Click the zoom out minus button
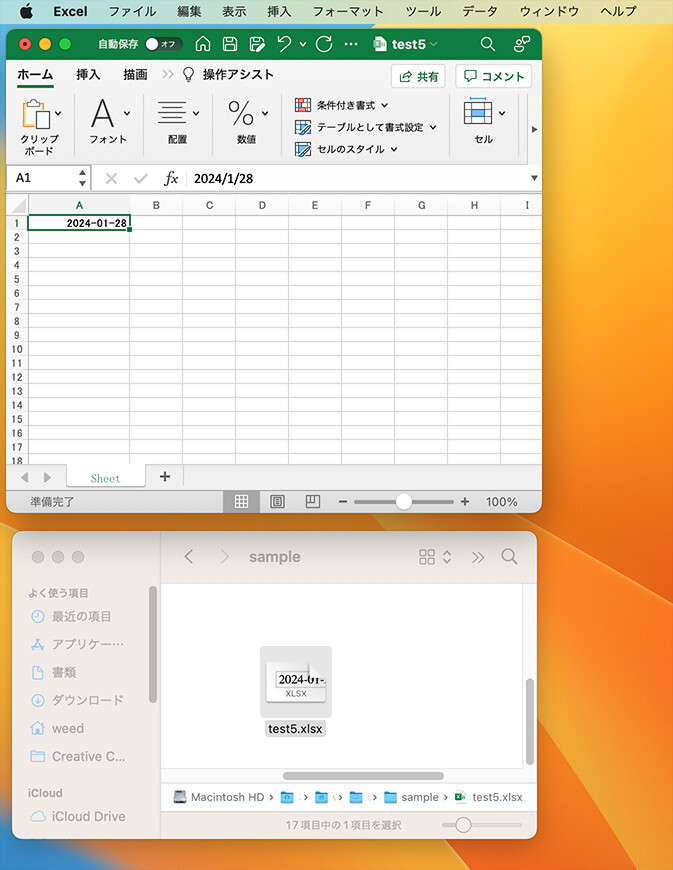This screenshot has height=870, width=673. click(342, 502)
